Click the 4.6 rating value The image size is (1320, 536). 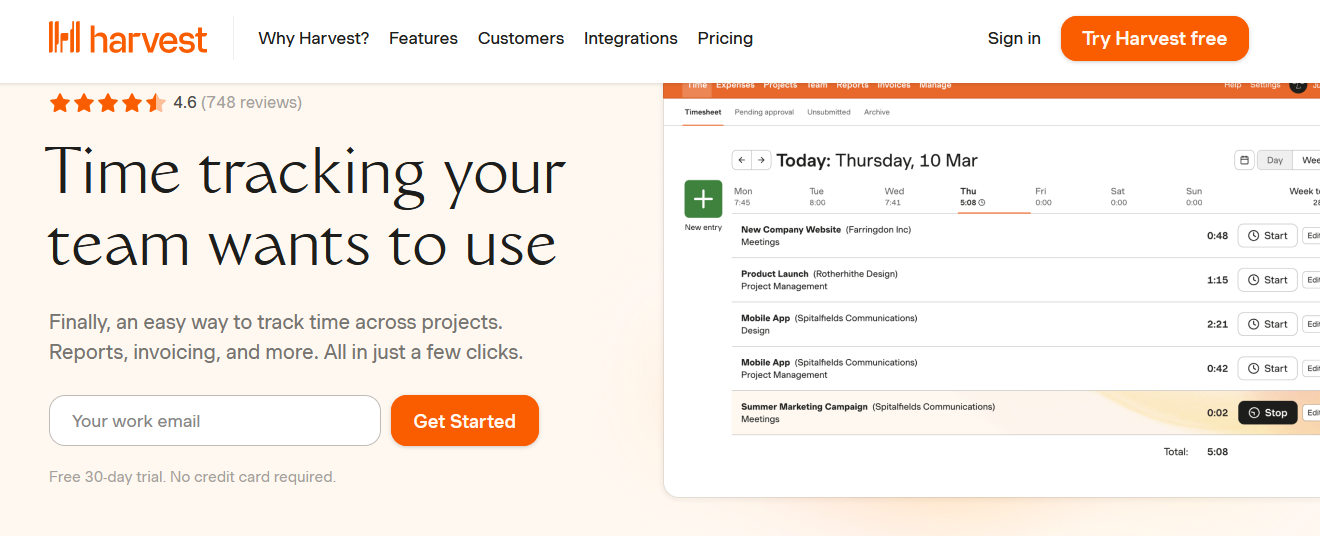[x=185, y=102]
